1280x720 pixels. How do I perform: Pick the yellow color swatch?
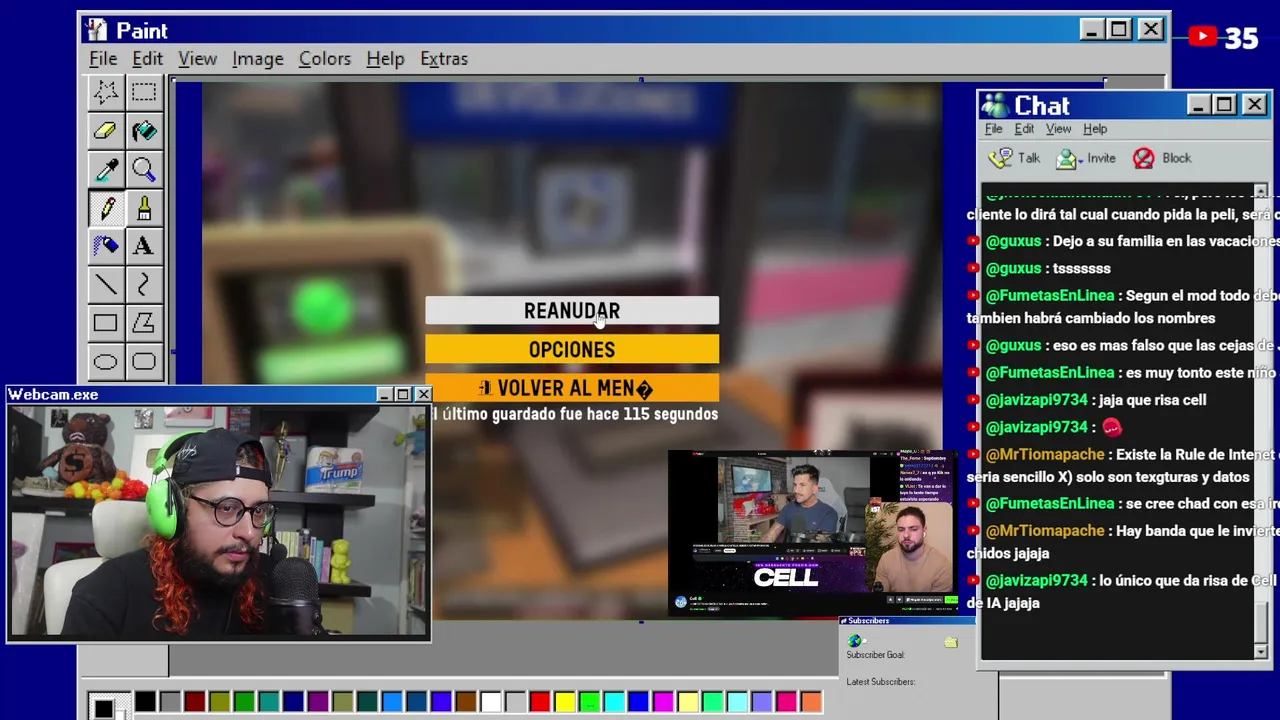(564, 702)
